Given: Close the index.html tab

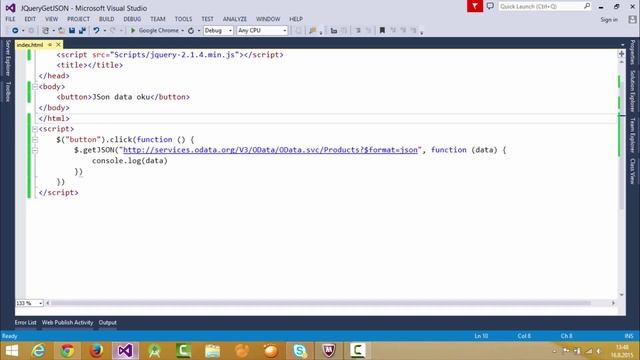Looking at the screenshot, I should [x=58, y=44].
